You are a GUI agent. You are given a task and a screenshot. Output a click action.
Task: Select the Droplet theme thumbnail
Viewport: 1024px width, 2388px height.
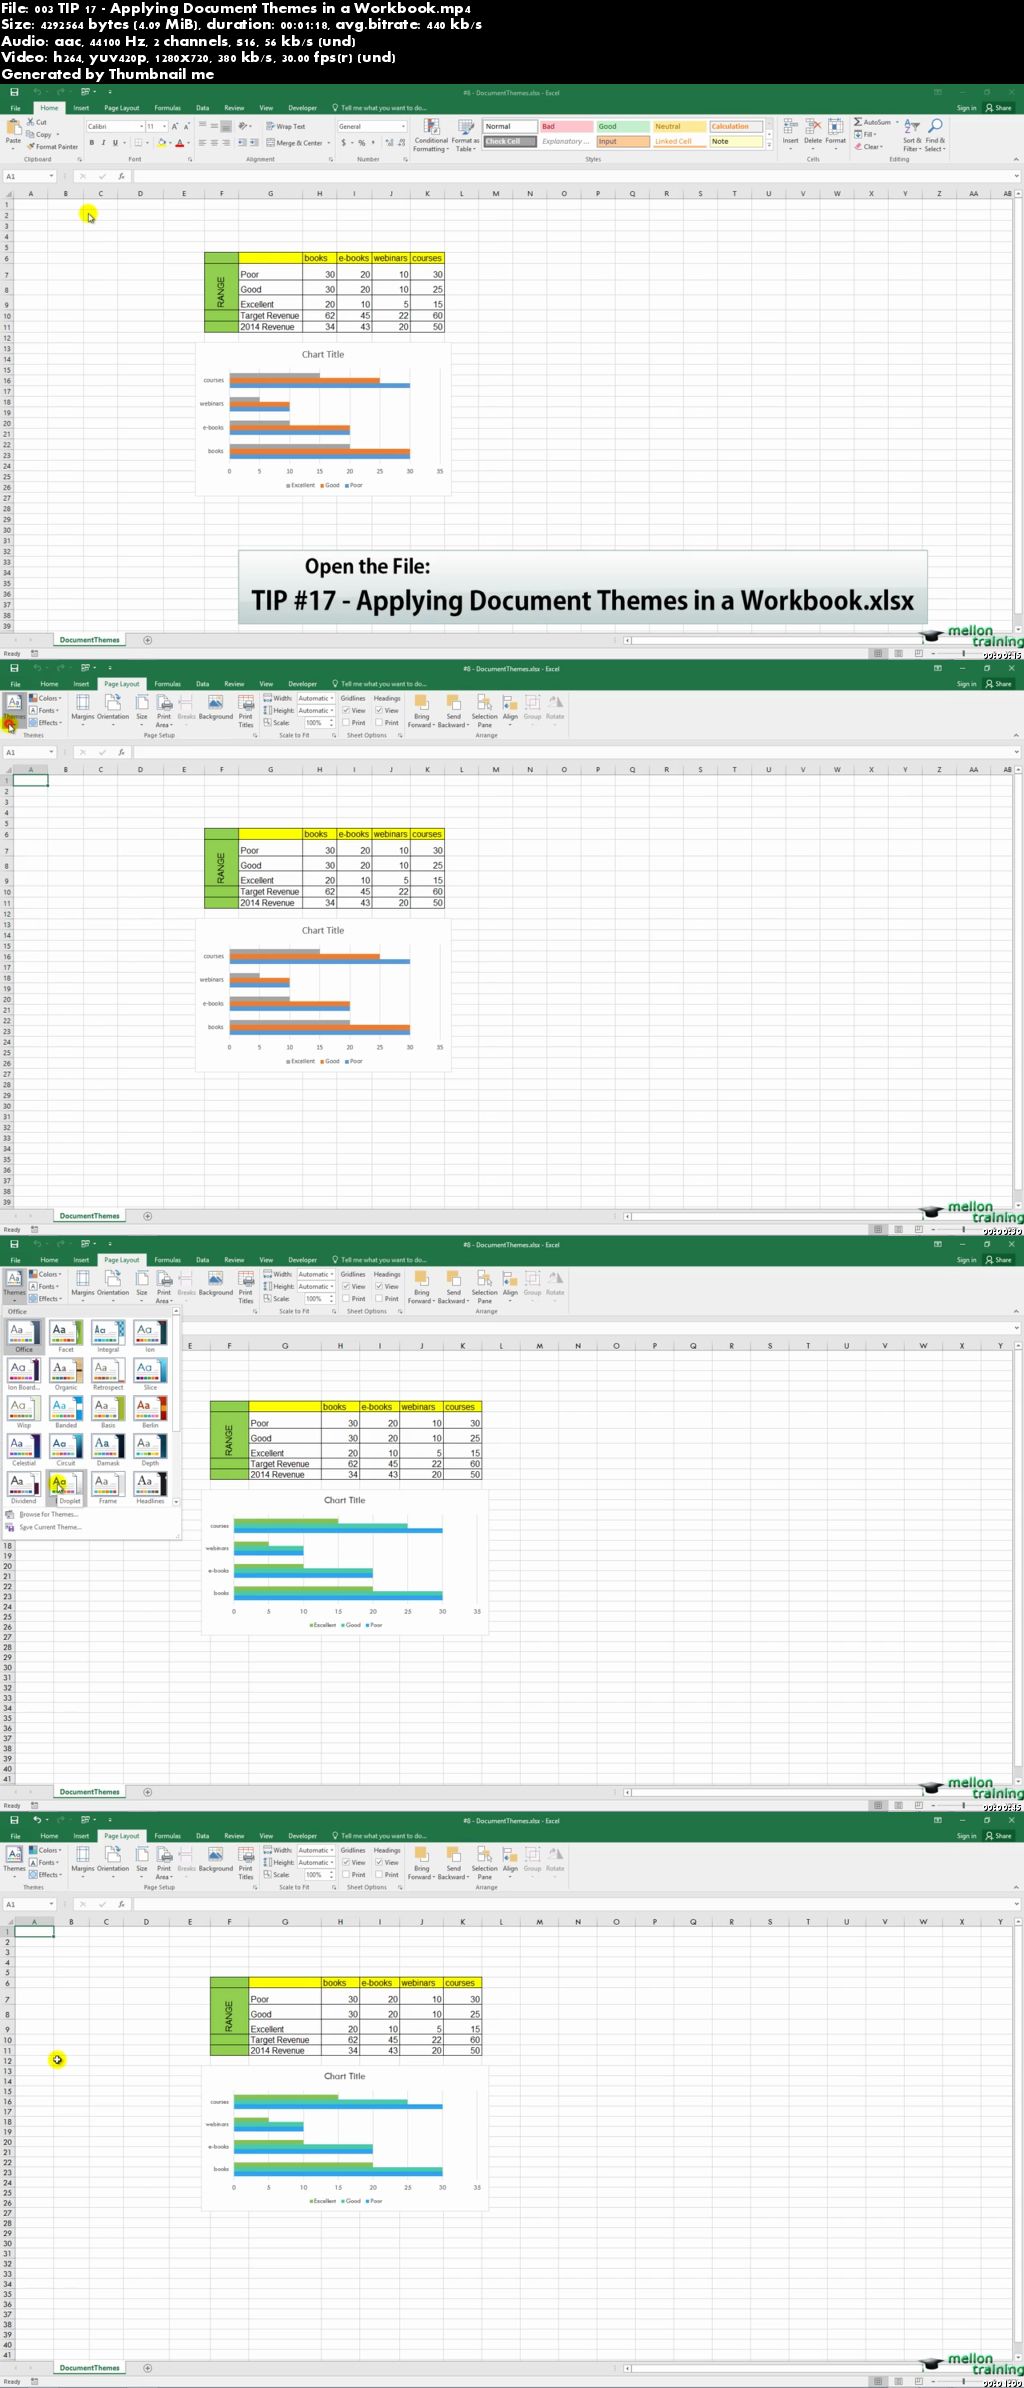(x=66, y=1488)
